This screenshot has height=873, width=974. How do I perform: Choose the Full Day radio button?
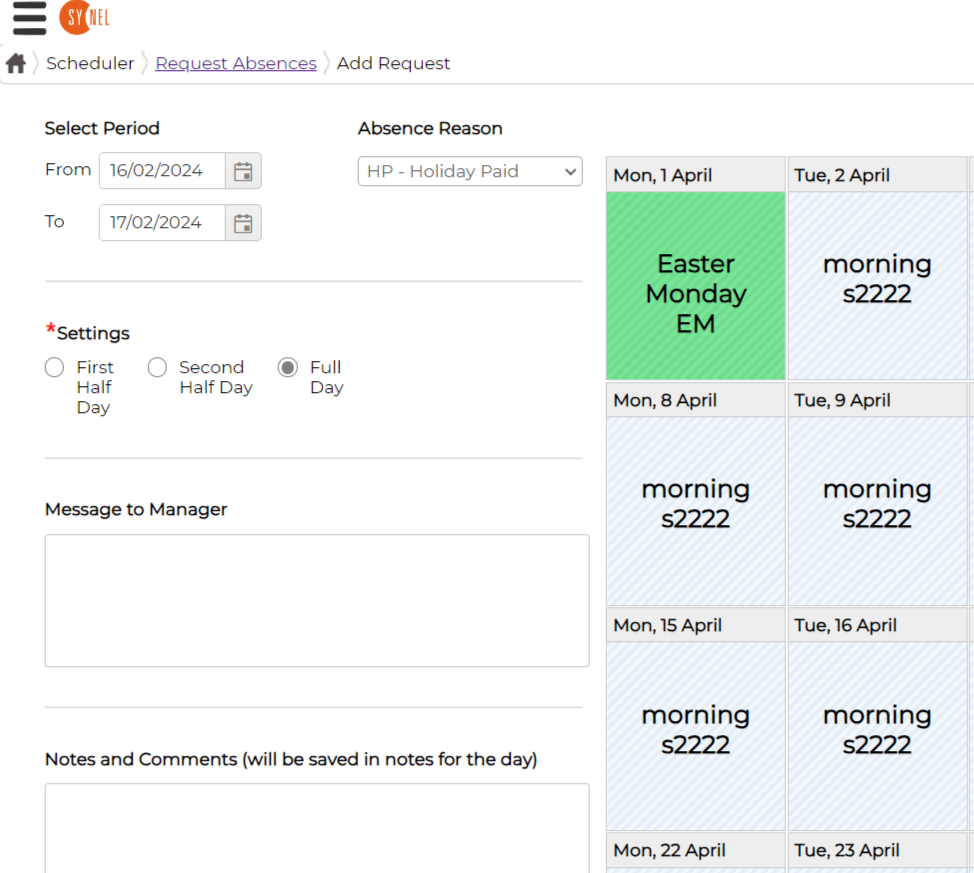pos(288,367)
